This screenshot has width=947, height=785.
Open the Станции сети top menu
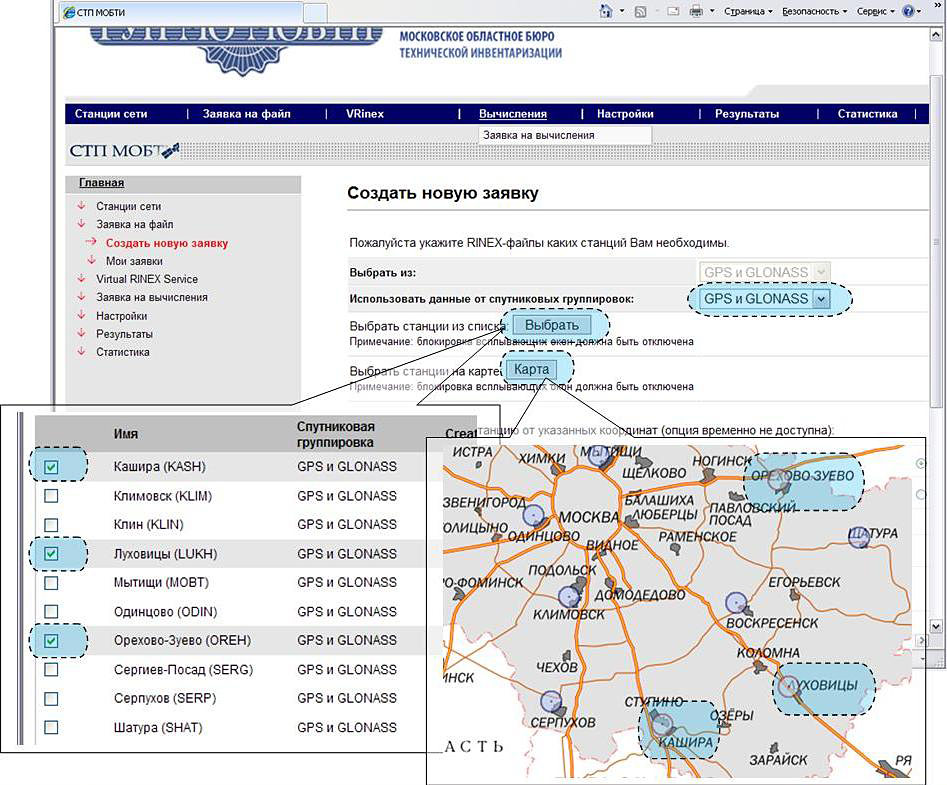111,114
